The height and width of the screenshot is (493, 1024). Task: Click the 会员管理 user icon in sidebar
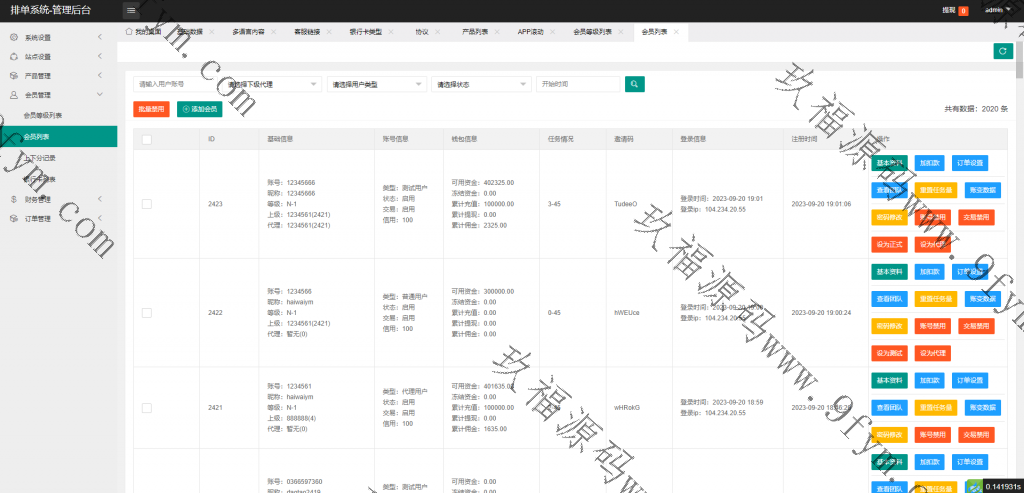point(13,95)
